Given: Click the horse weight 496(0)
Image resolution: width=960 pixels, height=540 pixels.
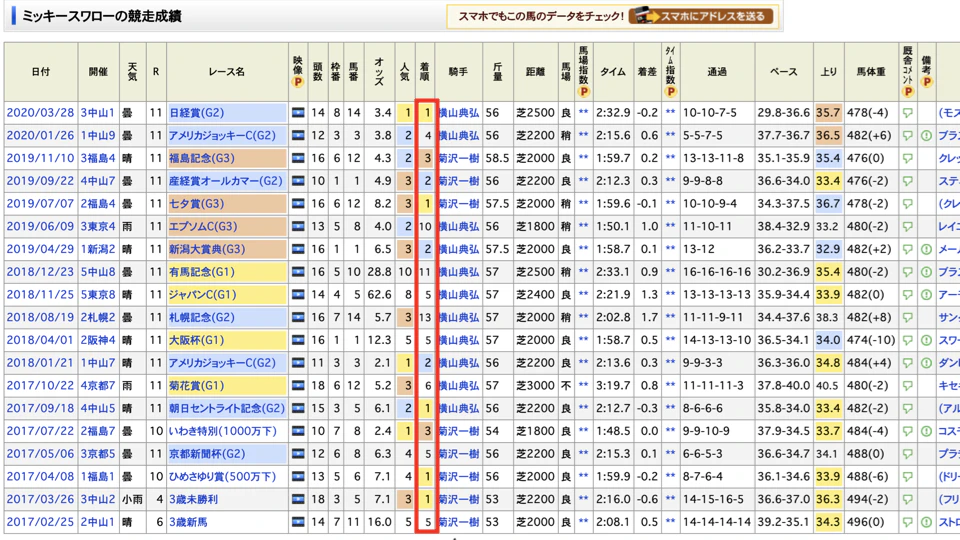Looking at the screenshot, I should tap(866, 522).
